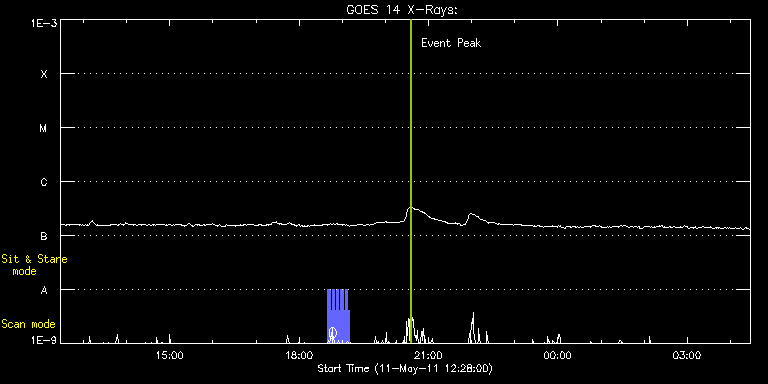768x384 pixels.
Task: Click the M class axis label
Action: (44, 128)
